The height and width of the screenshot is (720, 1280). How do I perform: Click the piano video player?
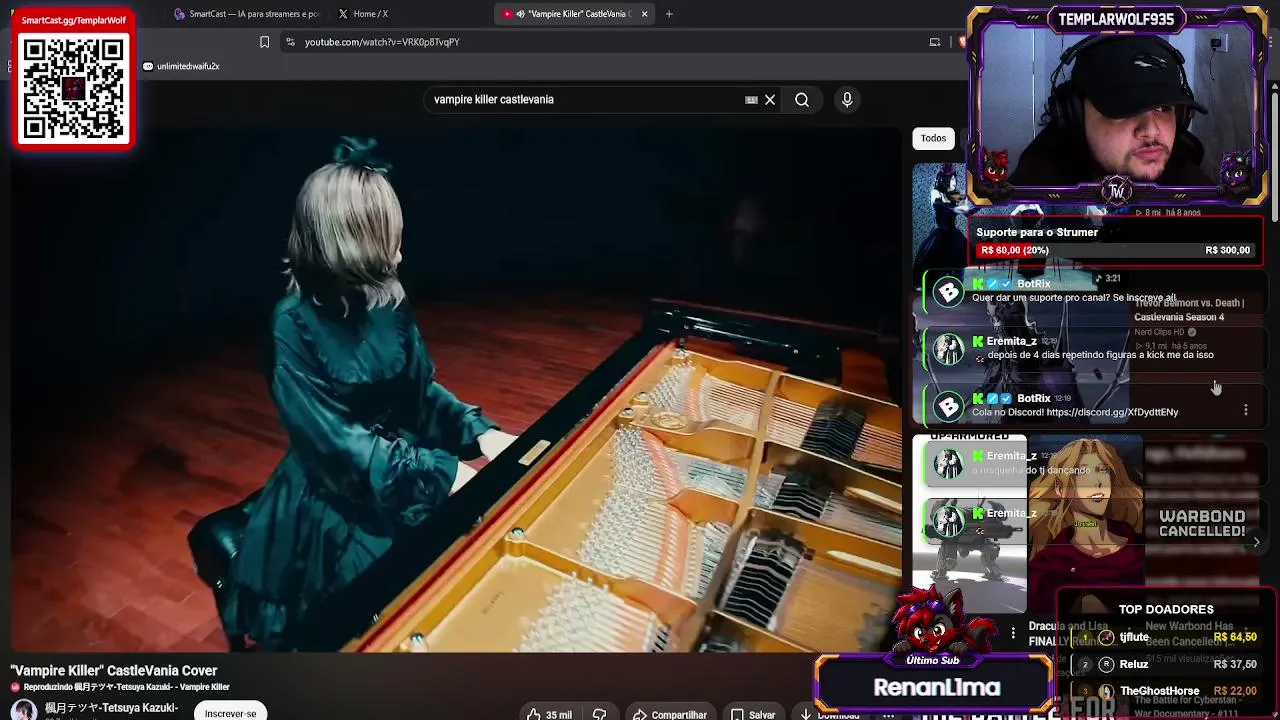pos(456,390)
